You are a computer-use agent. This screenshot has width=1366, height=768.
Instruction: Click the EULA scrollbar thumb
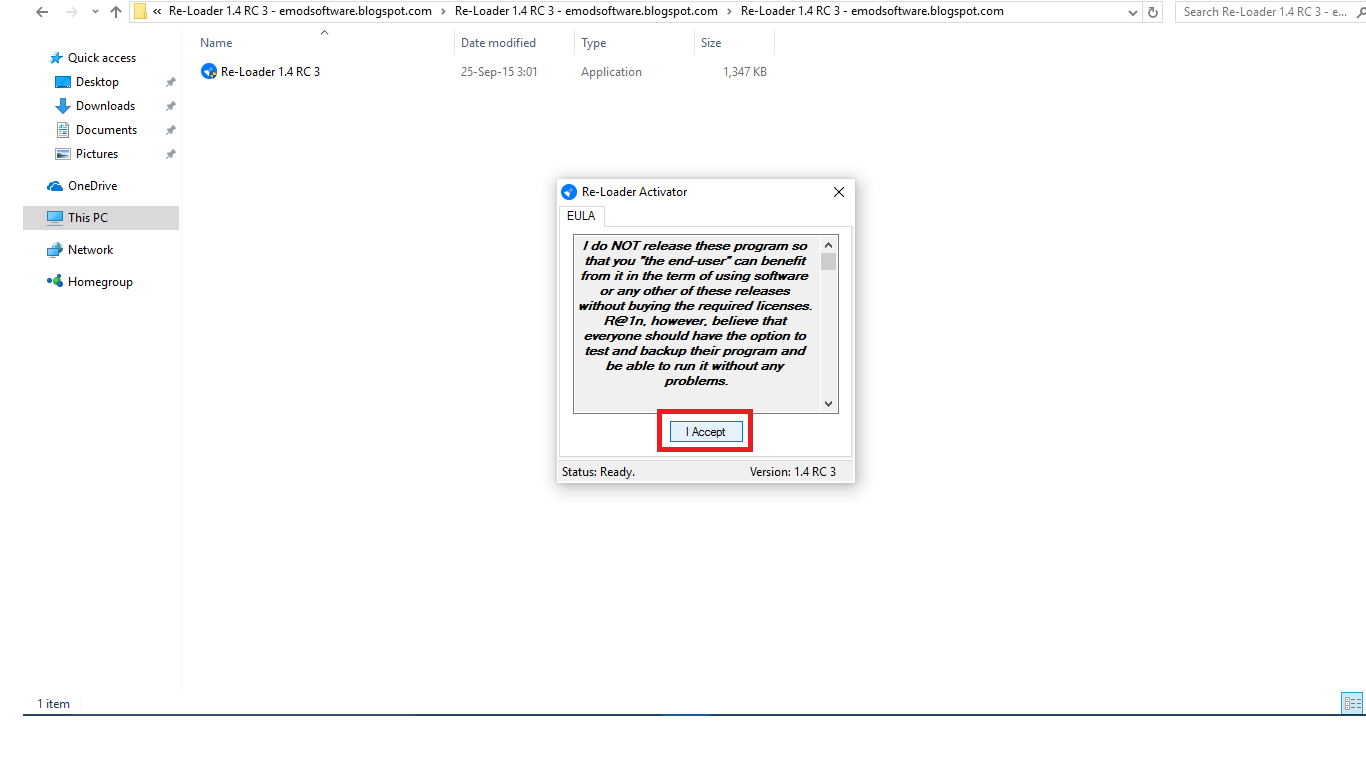[x=828, y=262]
